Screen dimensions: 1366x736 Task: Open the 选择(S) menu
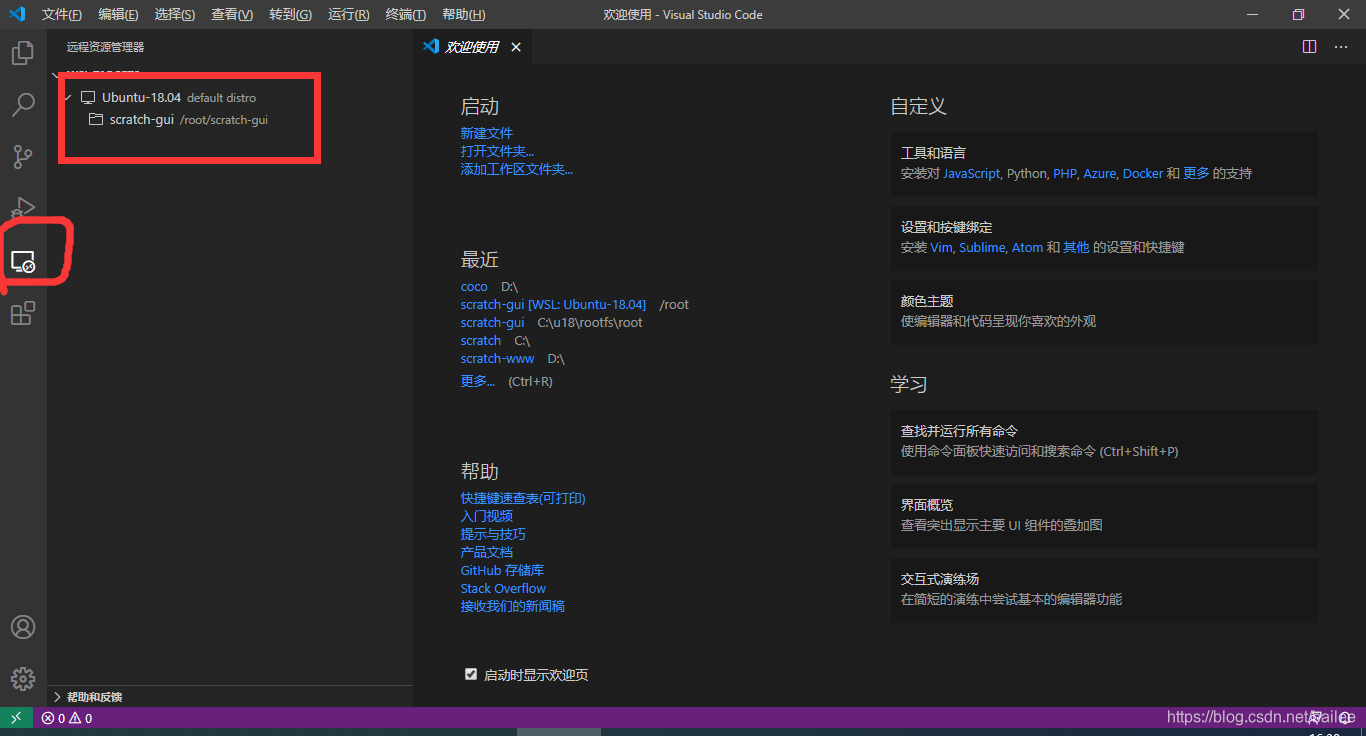(175, 15)
